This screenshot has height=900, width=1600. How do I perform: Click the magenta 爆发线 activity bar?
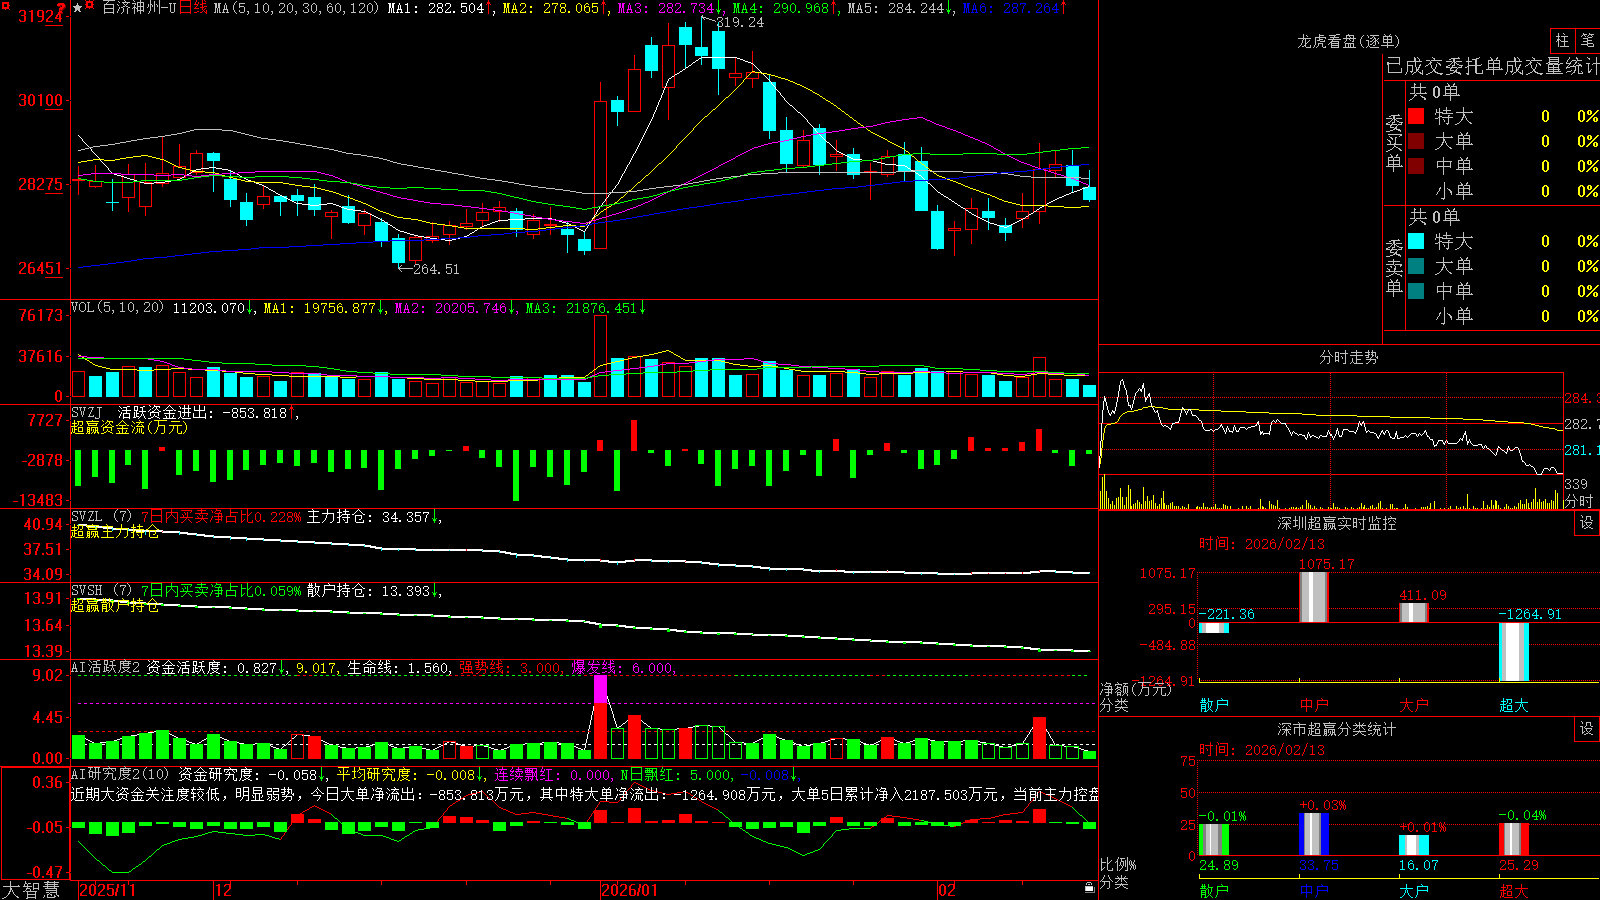point(600,690)
